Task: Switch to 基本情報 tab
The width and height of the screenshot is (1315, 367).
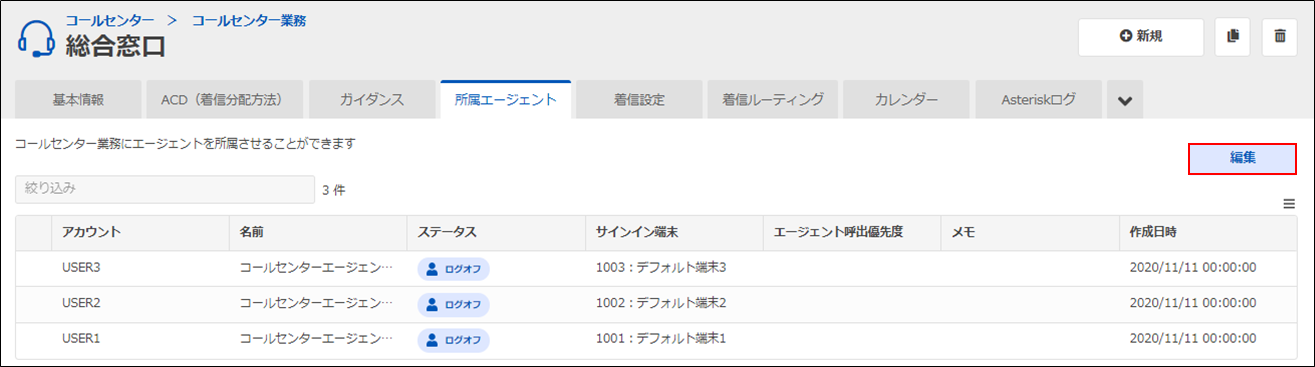Action: (78, 100)
